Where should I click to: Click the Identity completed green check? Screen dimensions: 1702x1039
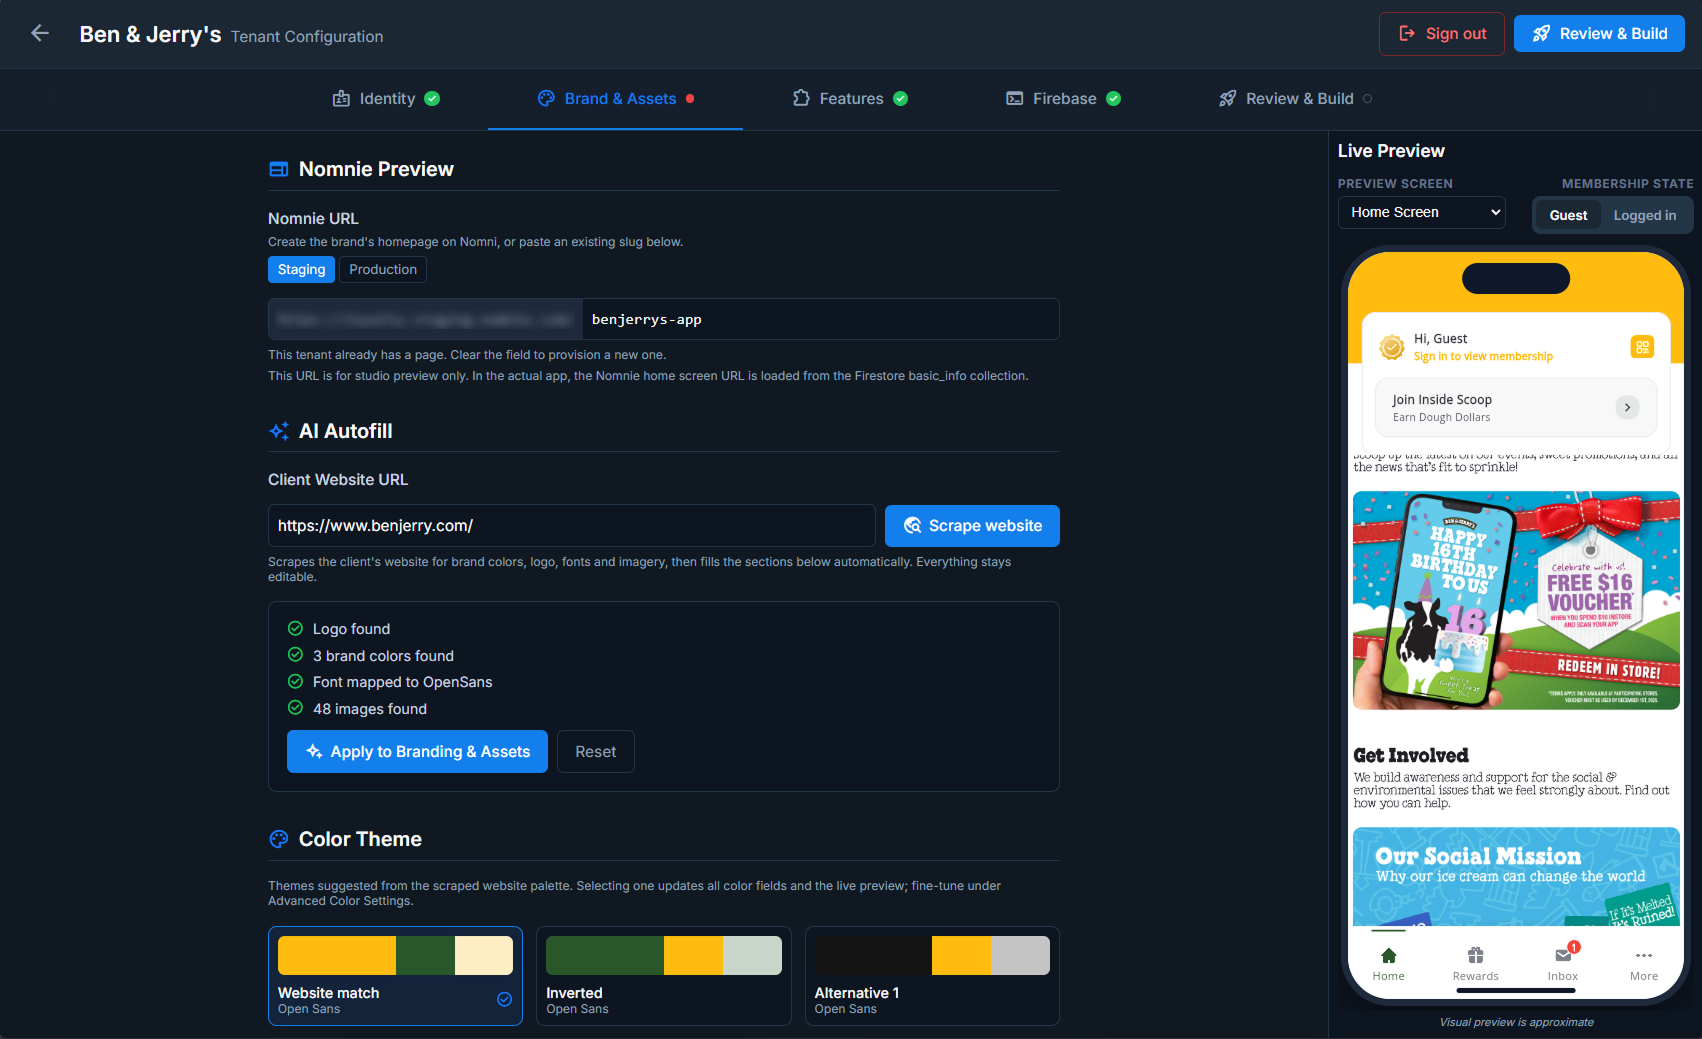pyautogui.click(x=432, y=98)
